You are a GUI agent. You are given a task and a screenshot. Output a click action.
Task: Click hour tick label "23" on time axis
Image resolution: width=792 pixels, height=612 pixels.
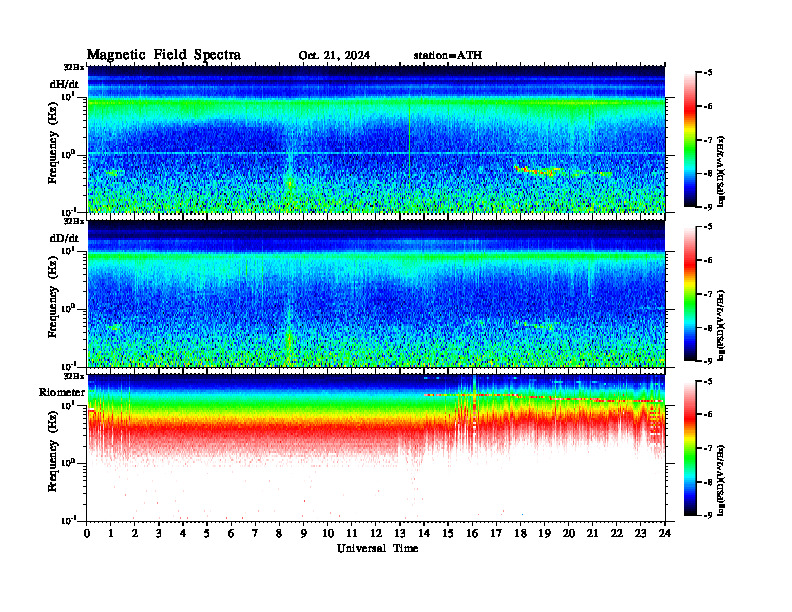(641, 534)
